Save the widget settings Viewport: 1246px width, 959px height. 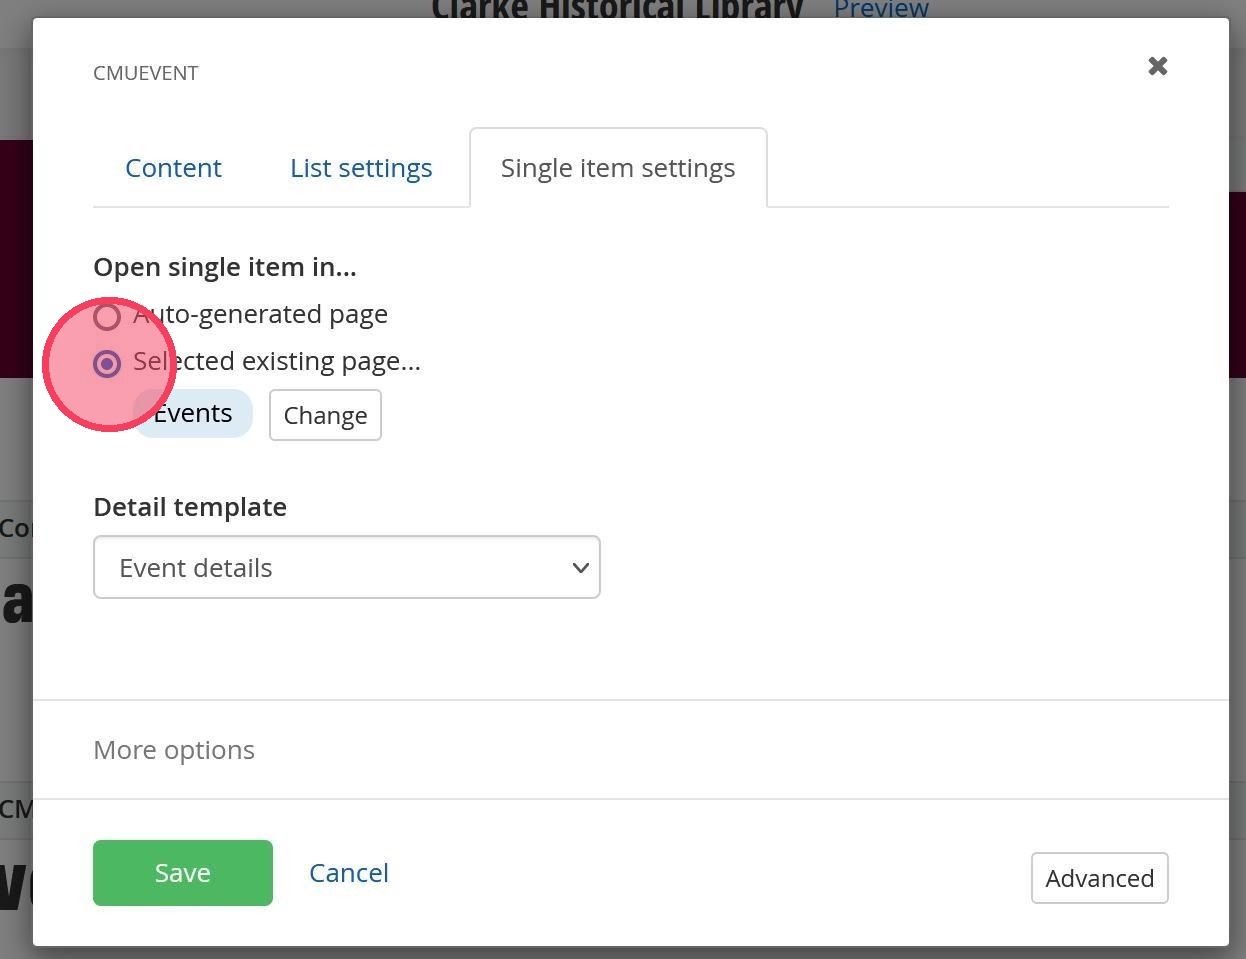182,873
